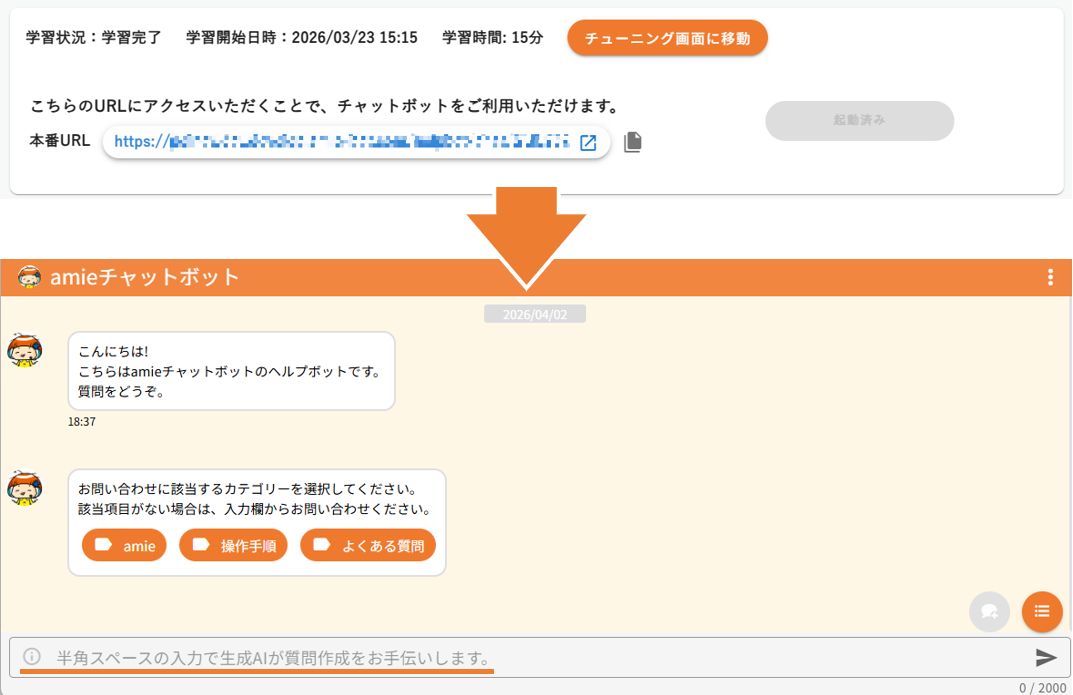This screenshot has height=695, width=1073.
Task: Click the bot avatar beside the category message
Action: click(x=25, y=488)
